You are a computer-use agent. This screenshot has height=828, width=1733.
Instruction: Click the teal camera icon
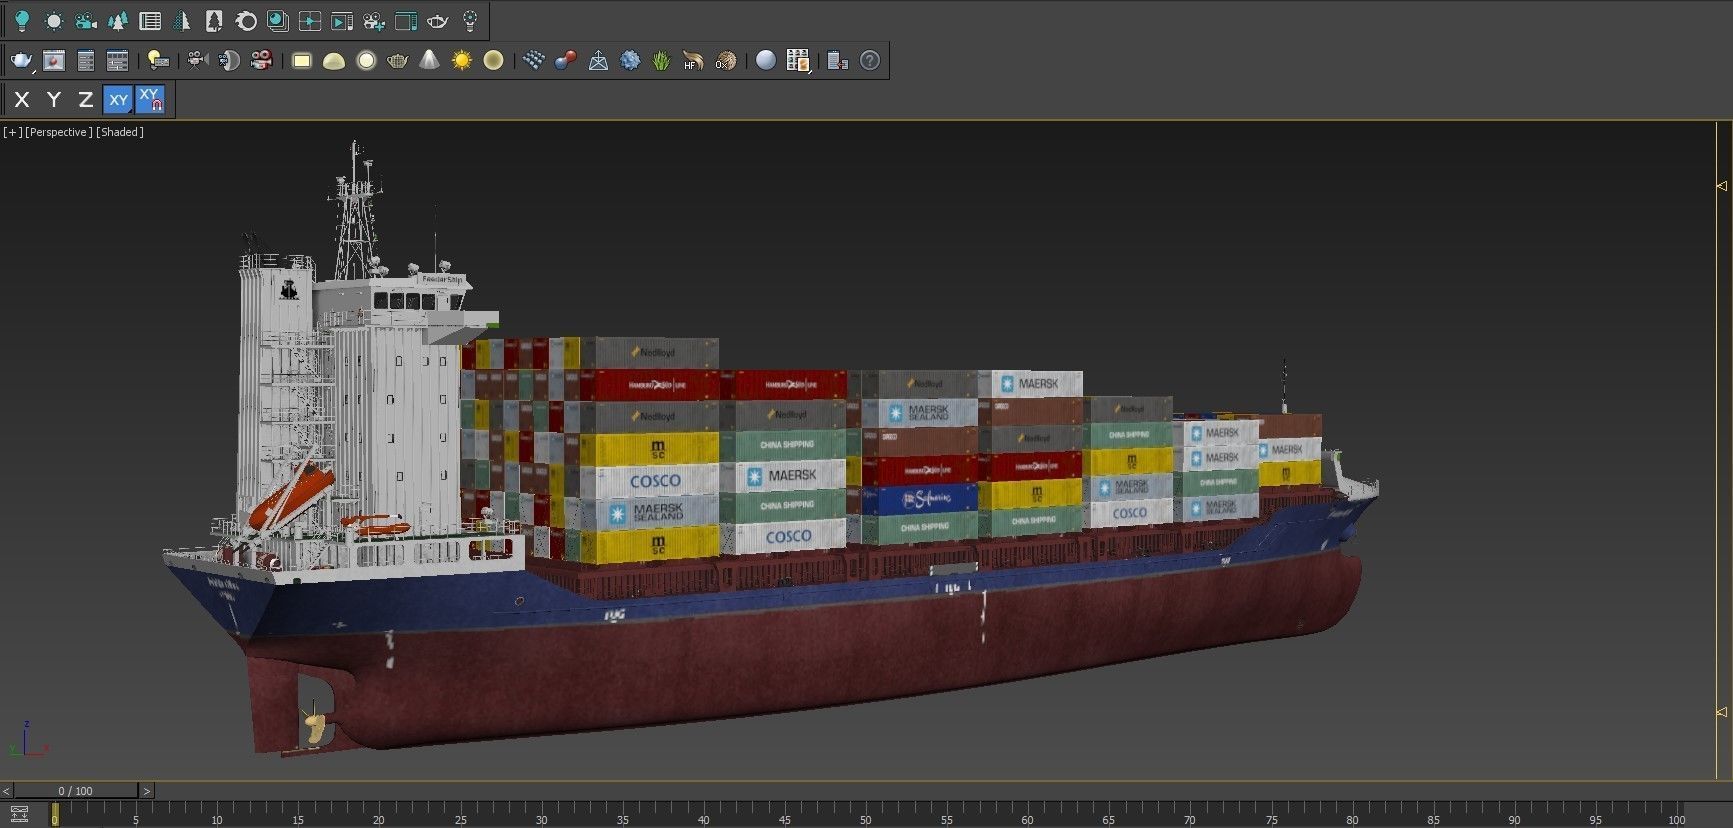pyautogui.click(x=86, y=20)
